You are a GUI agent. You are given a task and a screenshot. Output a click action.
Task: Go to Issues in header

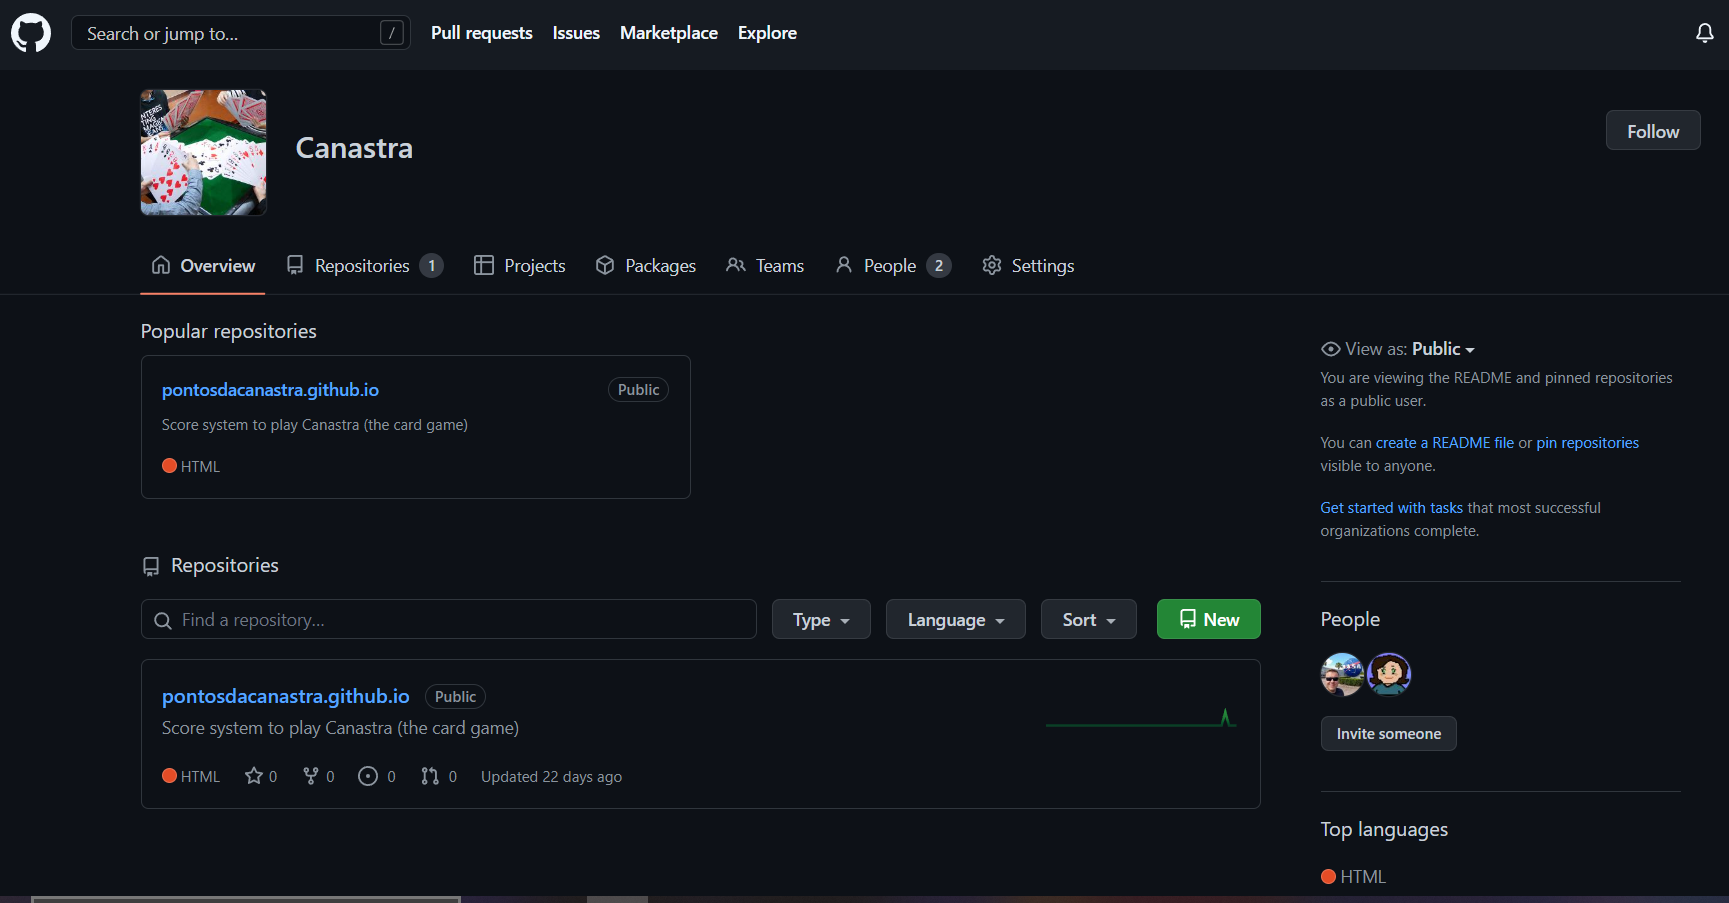[576, 33]
